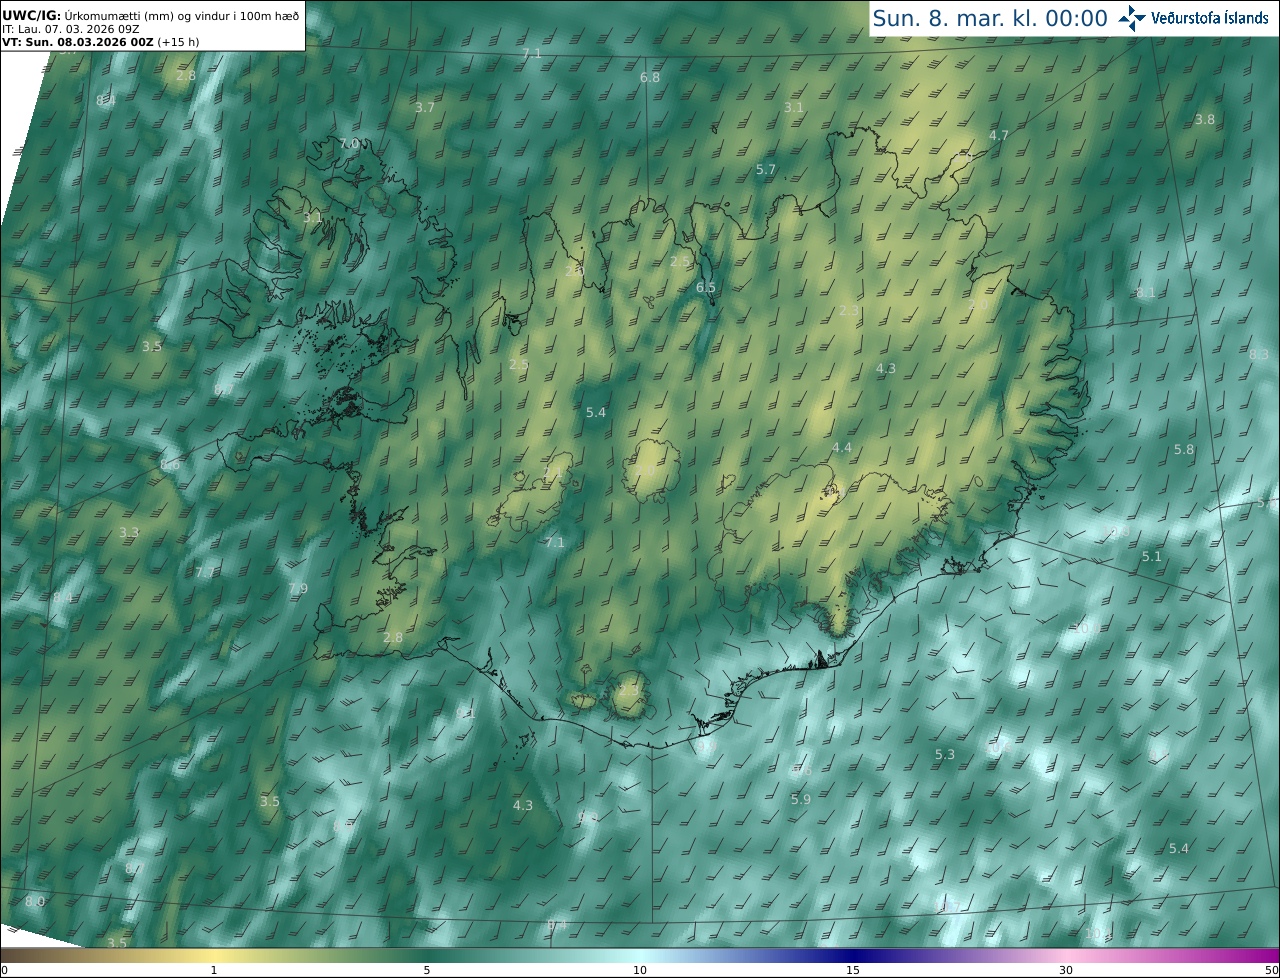Click the 7.9 value label on the map
The height and width of the screenshot is (978, 1280).
[x=298, y=588]
